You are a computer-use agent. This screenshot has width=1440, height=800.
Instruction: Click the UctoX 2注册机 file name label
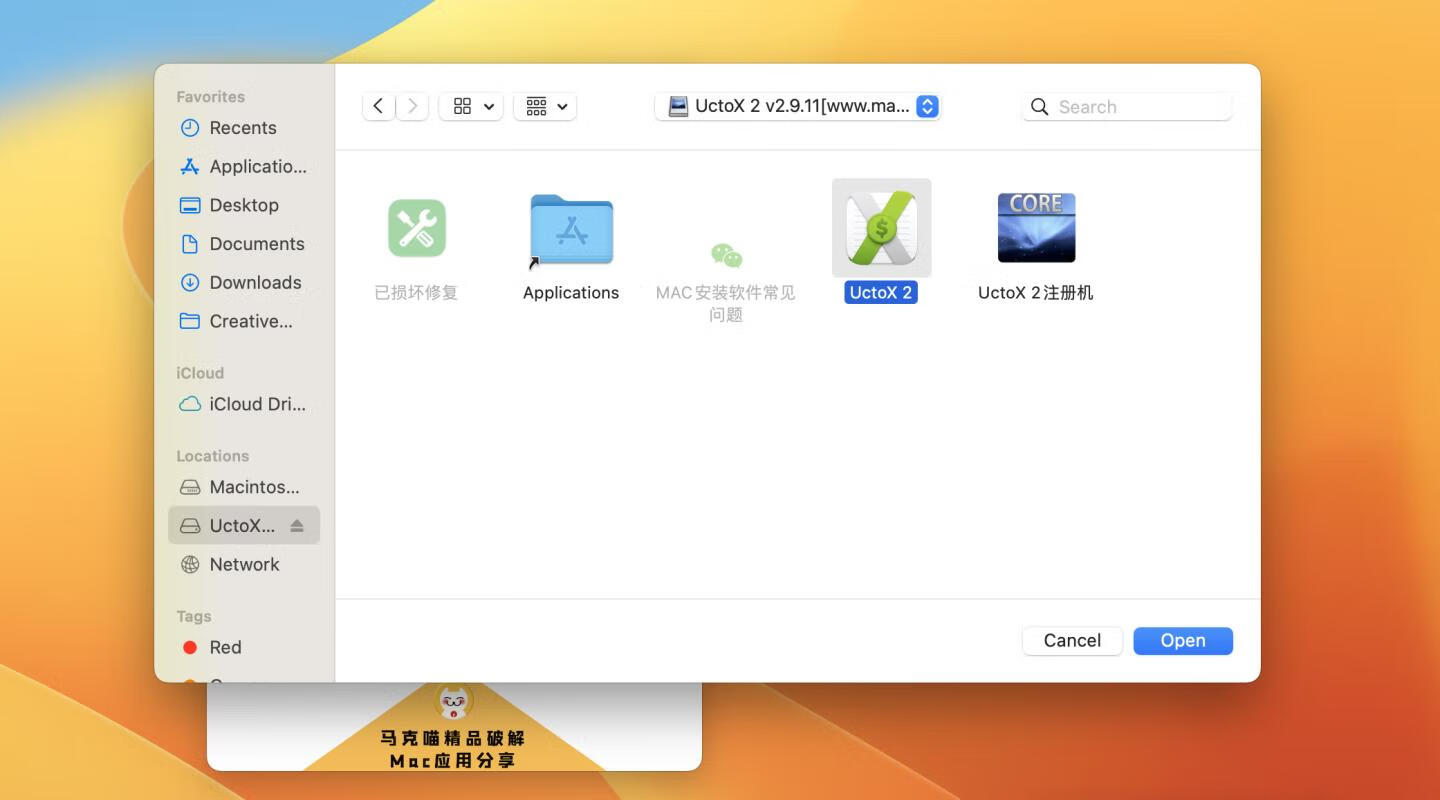click(x=1036, y=293)
